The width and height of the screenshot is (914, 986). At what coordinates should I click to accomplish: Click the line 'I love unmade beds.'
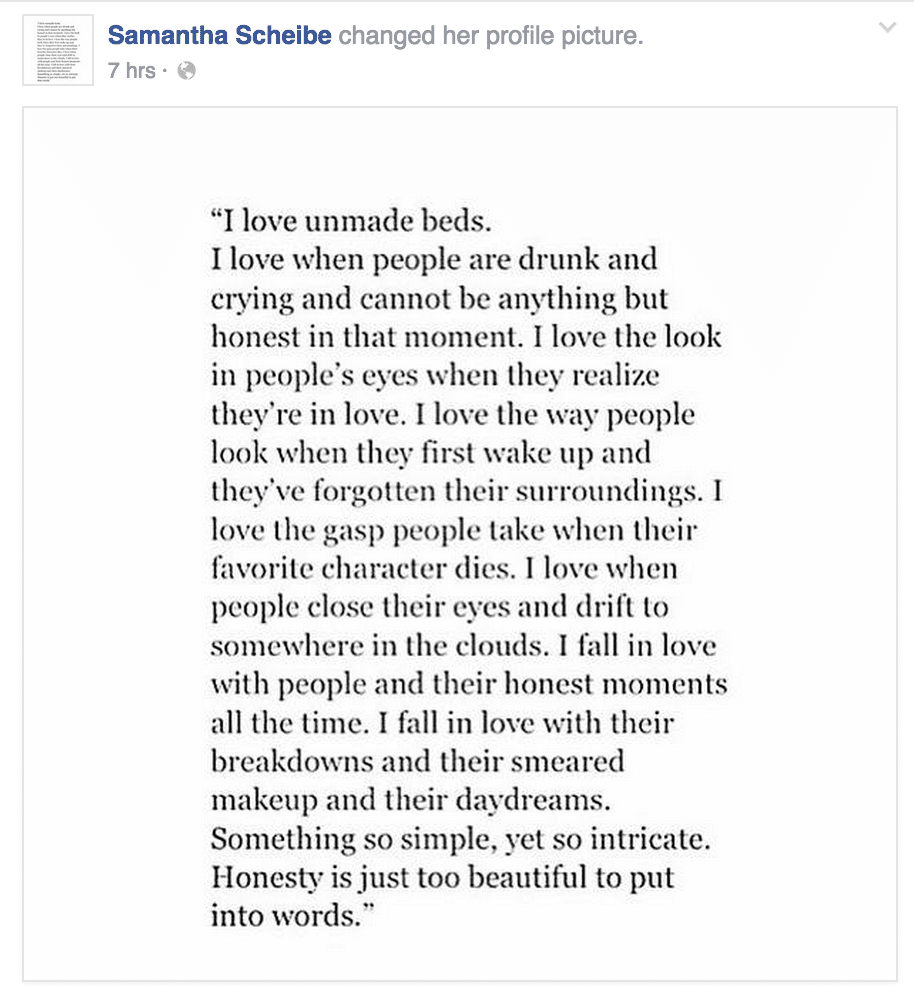tap(351, 221)
